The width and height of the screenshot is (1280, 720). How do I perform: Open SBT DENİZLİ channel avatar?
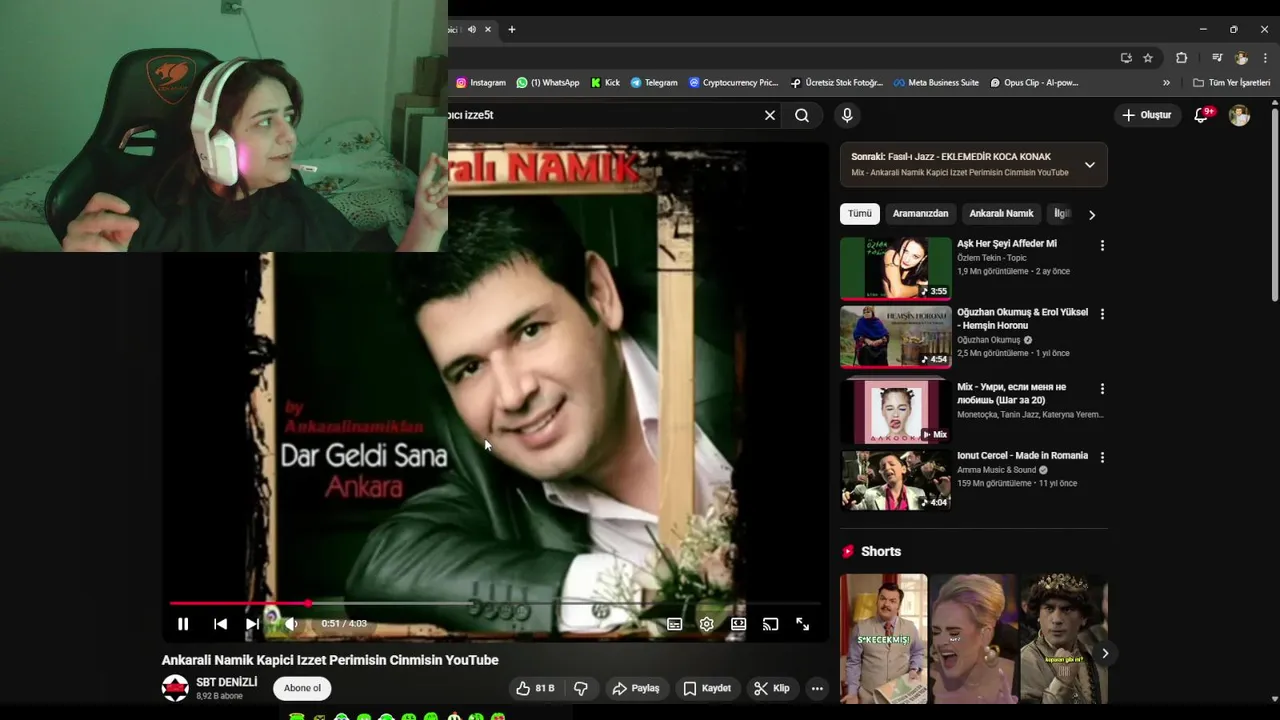175,688
